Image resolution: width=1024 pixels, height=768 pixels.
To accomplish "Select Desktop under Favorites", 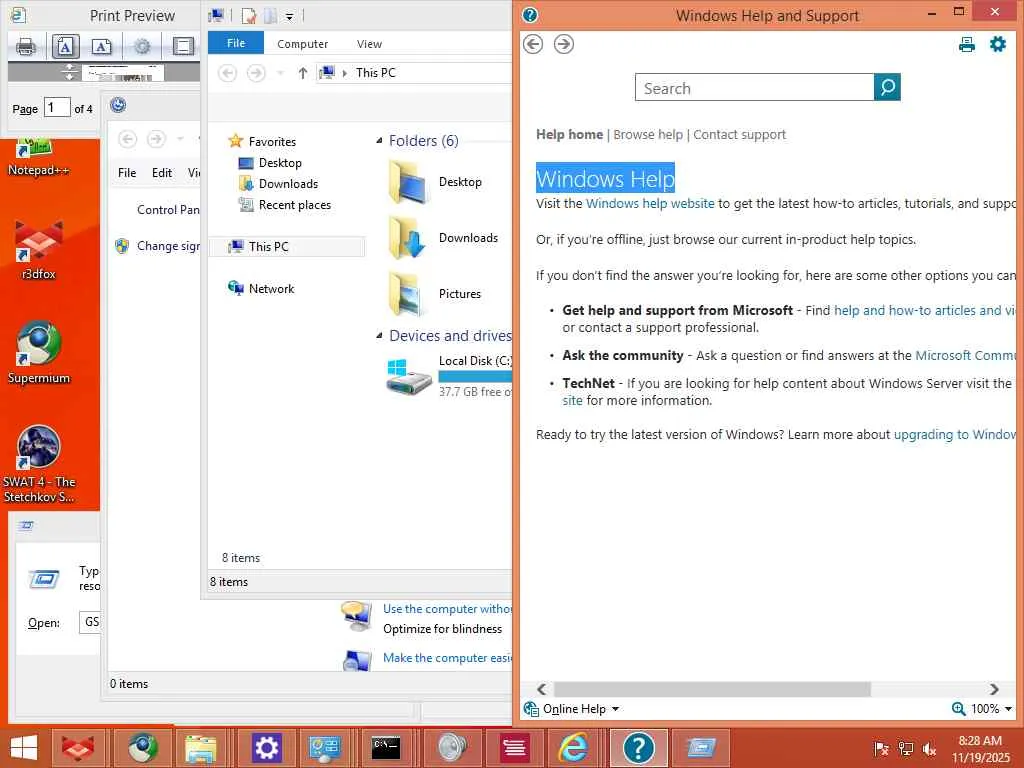I will (x=280, y=163).
